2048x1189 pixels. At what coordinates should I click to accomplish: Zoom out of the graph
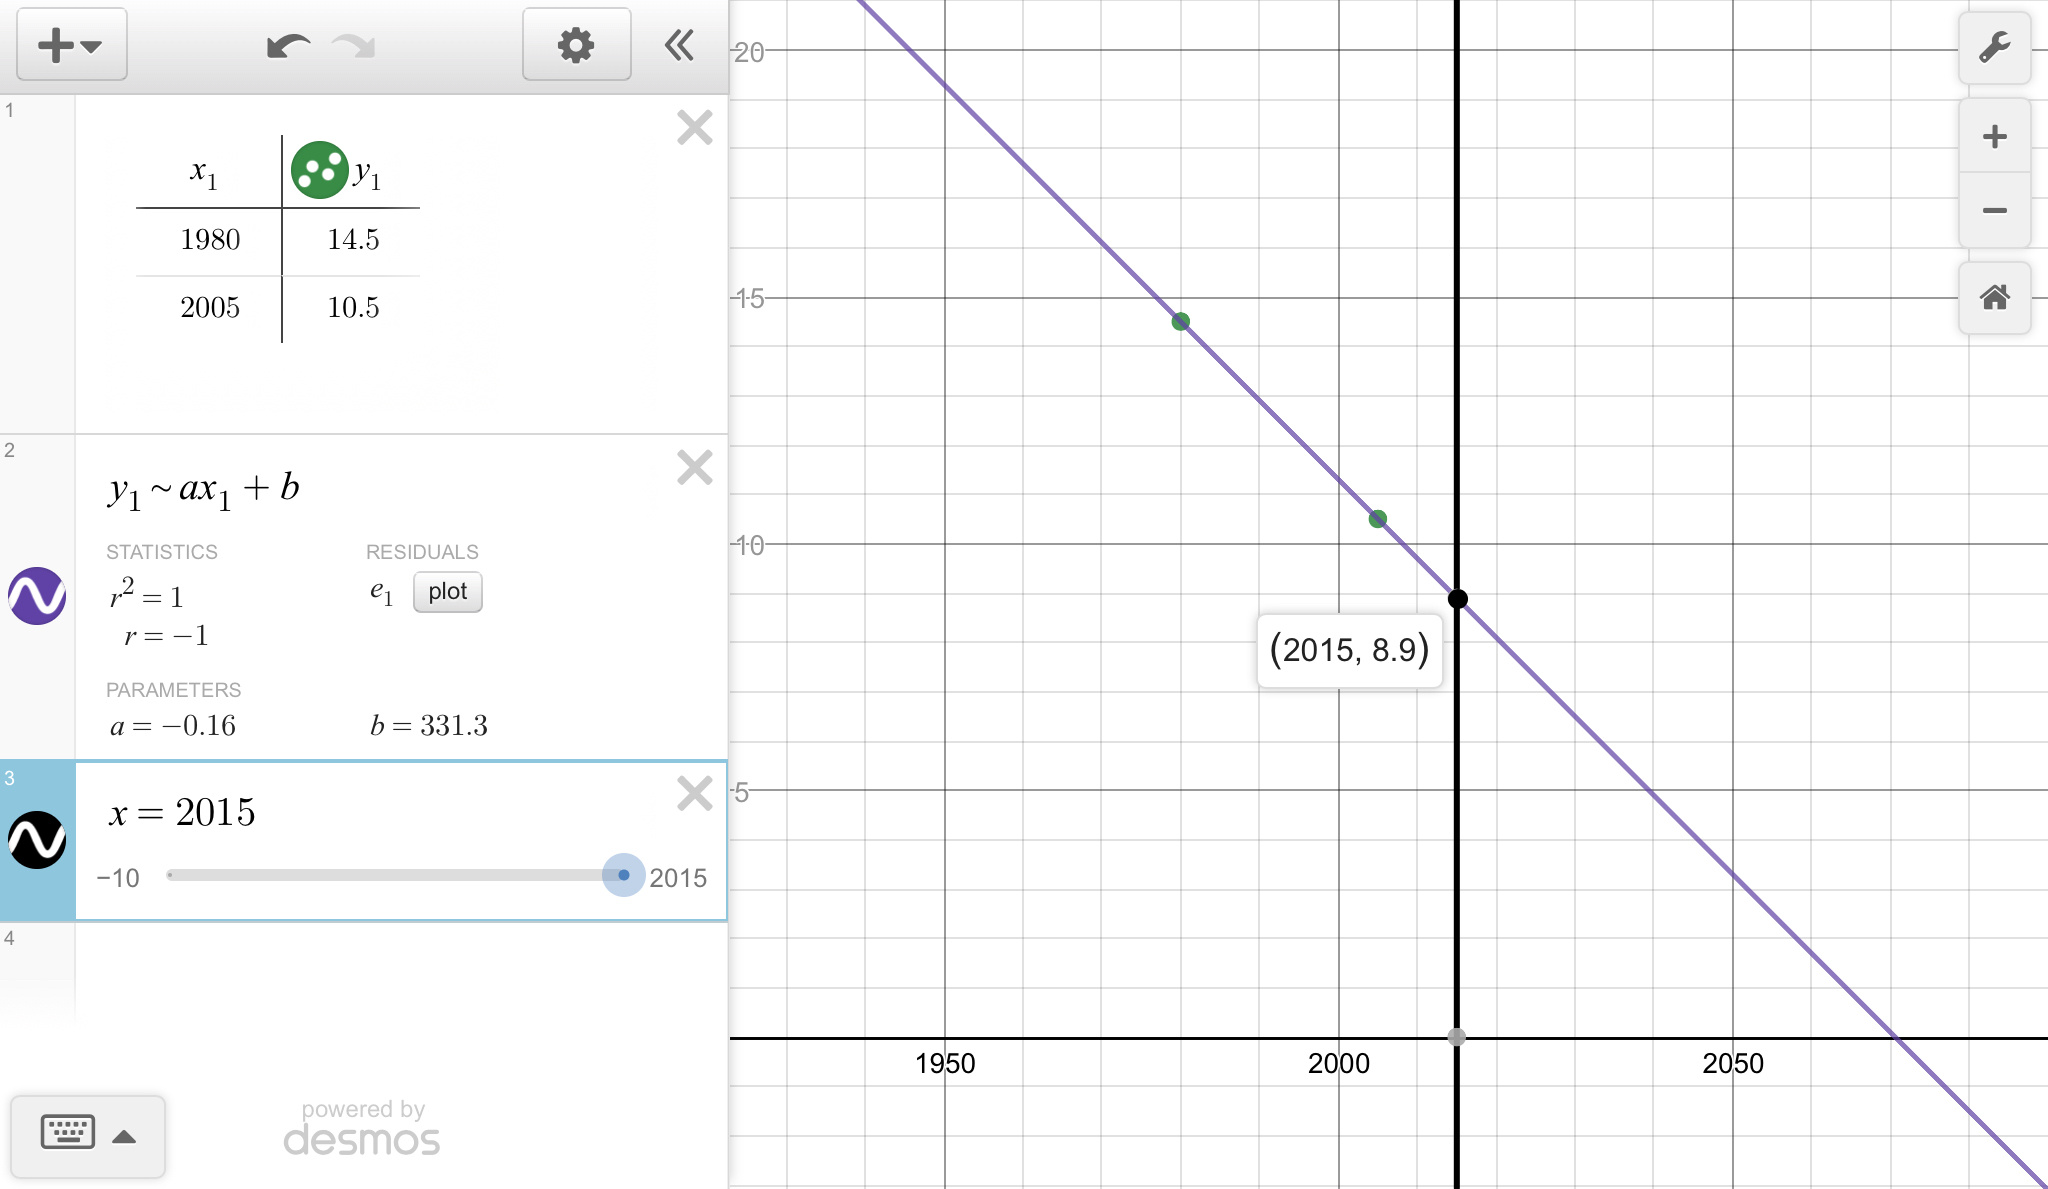(1994, 210)
